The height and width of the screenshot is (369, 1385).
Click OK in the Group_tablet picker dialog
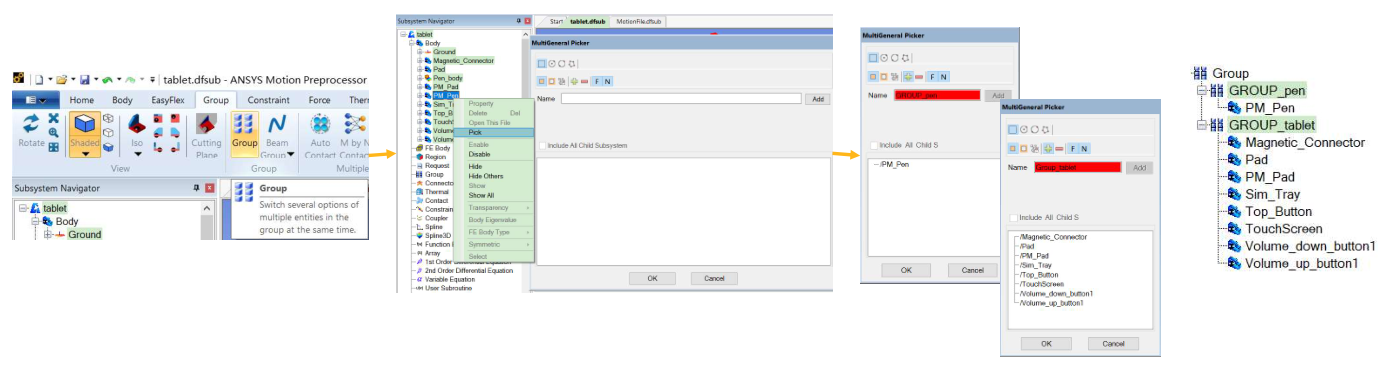click(1046, 343)
